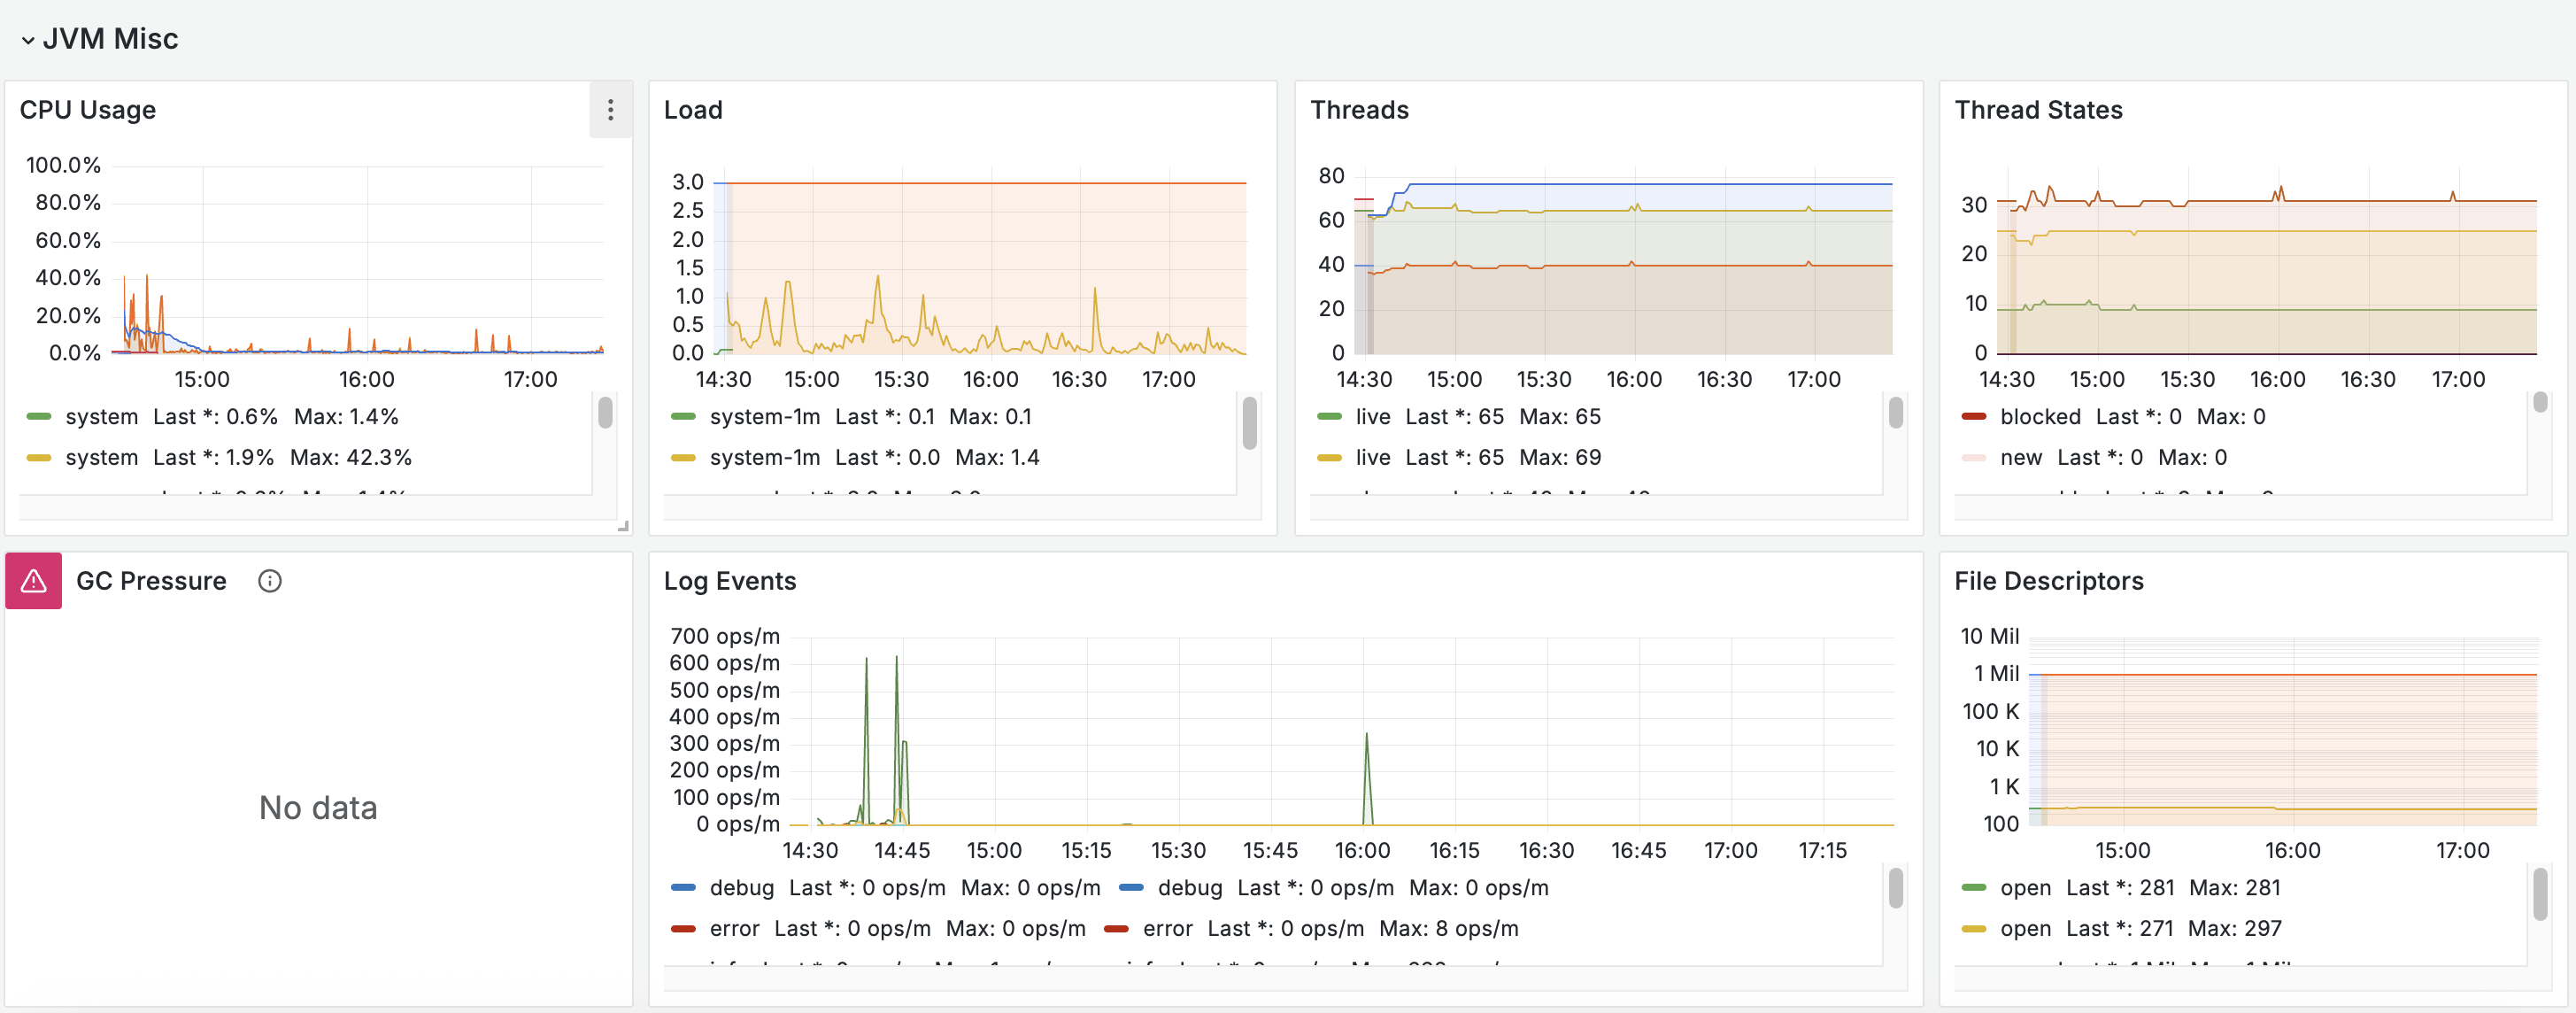Click the File Descriptors panel title
The width and height of the screenshot is (2576, 1013).
tap(2049, 582)
